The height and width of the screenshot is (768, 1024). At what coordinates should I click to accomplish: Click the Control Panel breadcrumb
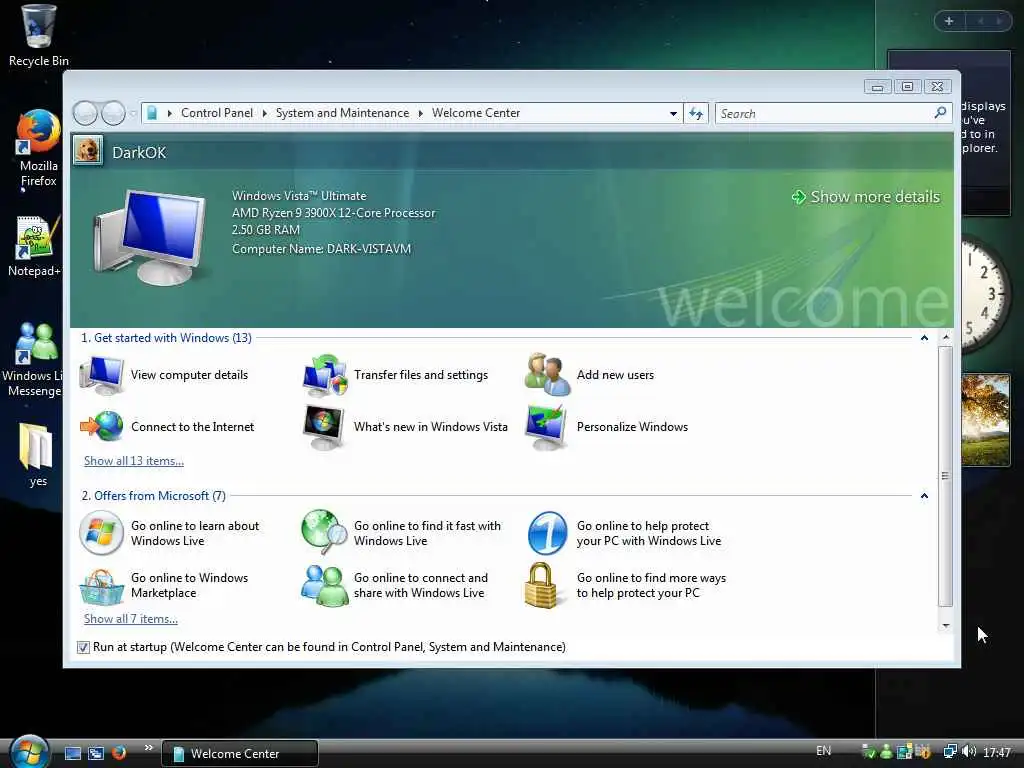tap(217, 113)
